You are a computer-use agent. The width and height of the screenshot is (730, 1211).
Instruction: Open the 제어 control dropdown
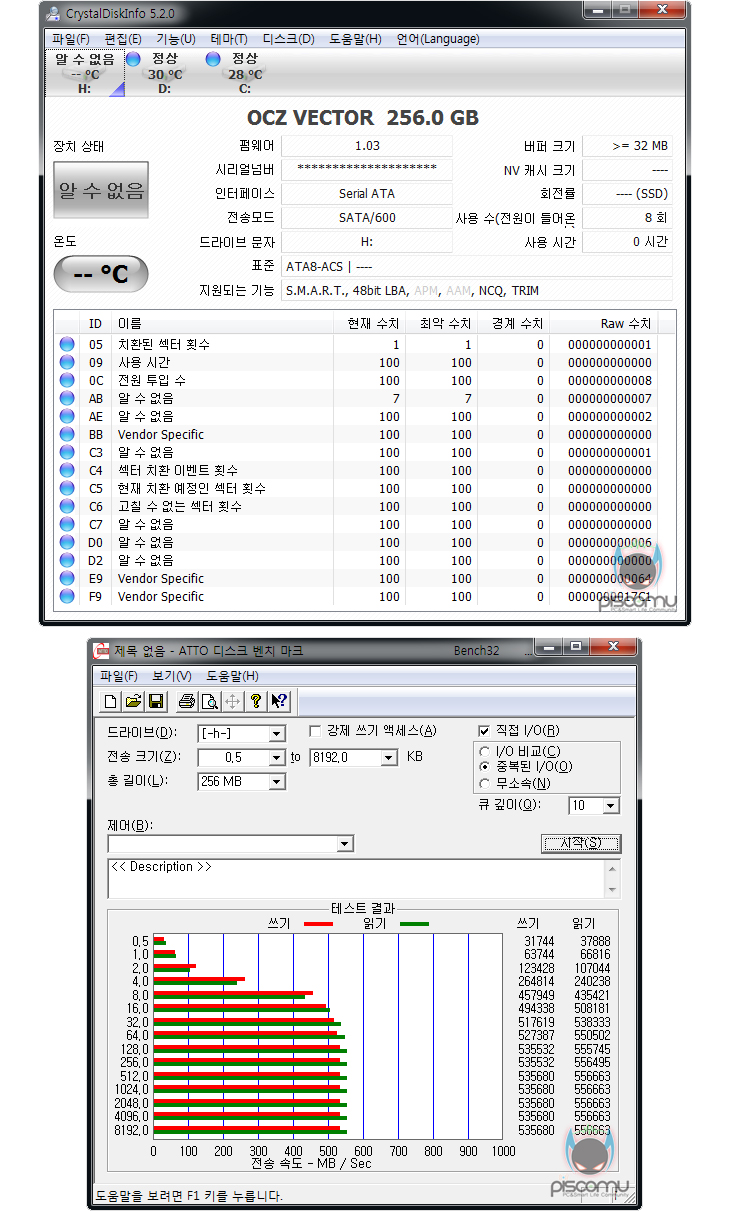345,844
